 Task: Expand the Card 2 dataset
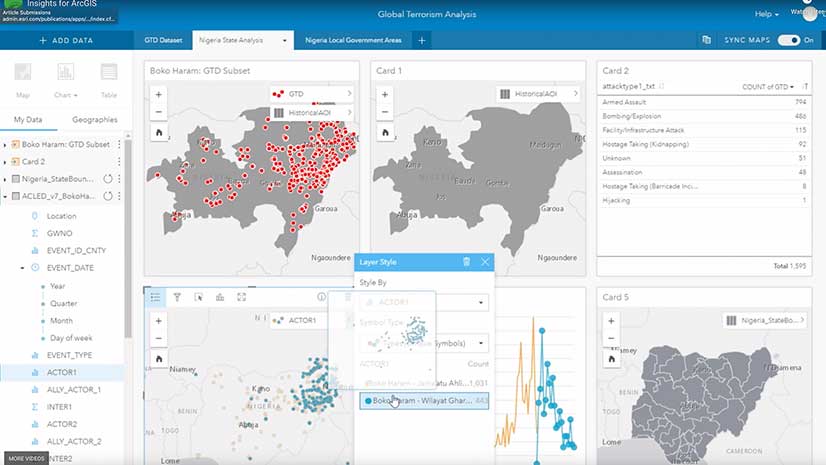5,162
